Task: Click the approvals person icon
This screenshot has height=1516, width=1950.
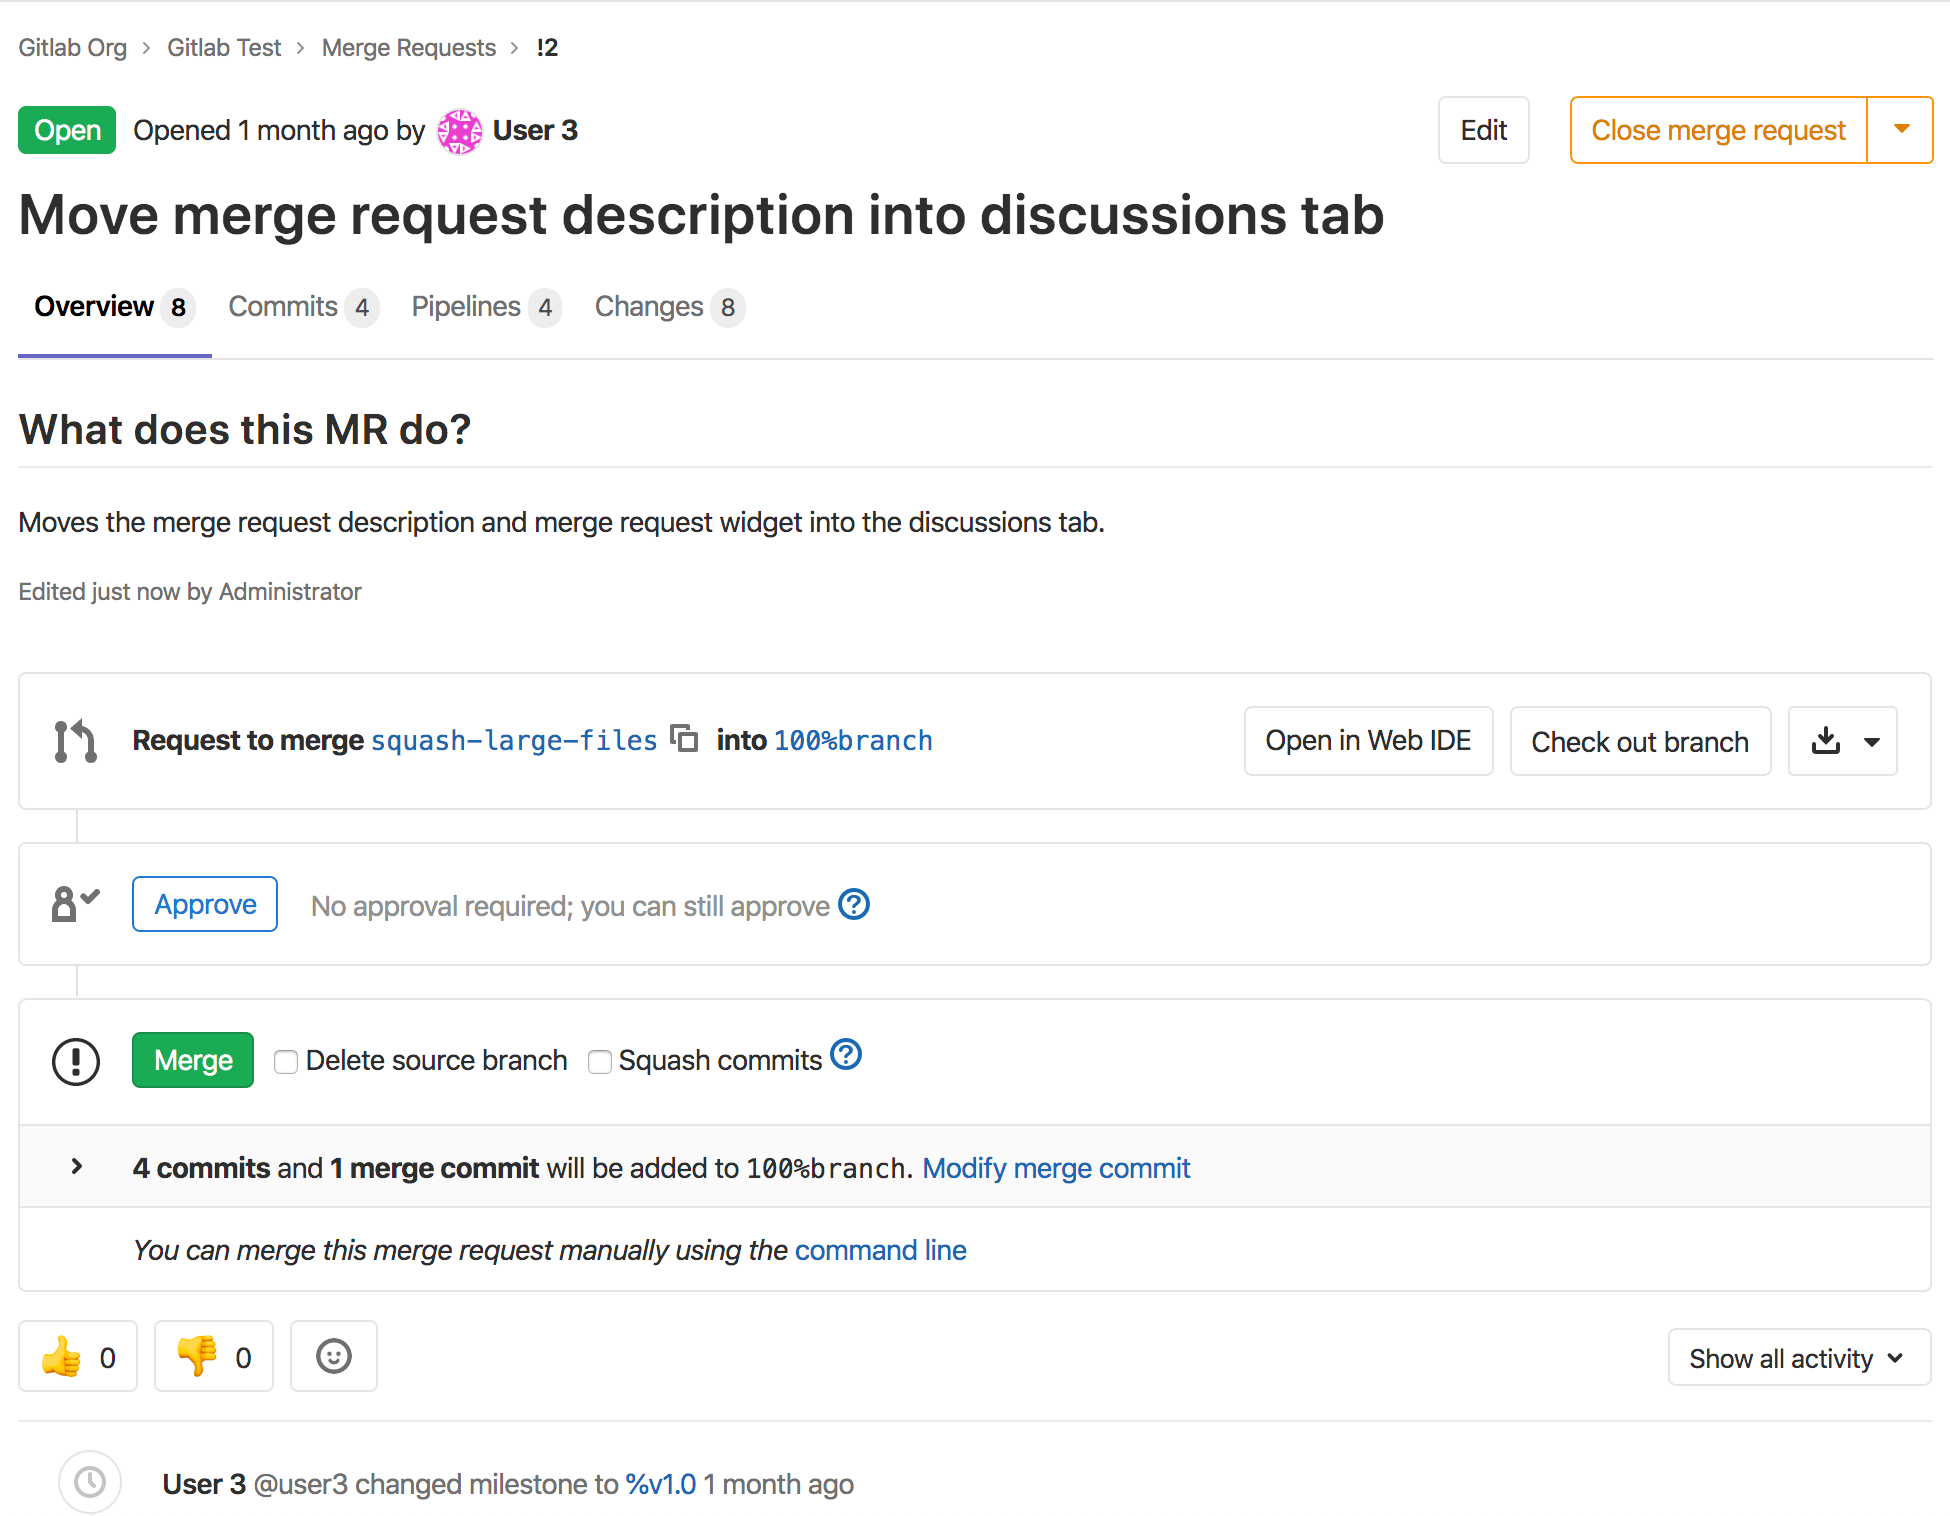Action: pos(76,904)
